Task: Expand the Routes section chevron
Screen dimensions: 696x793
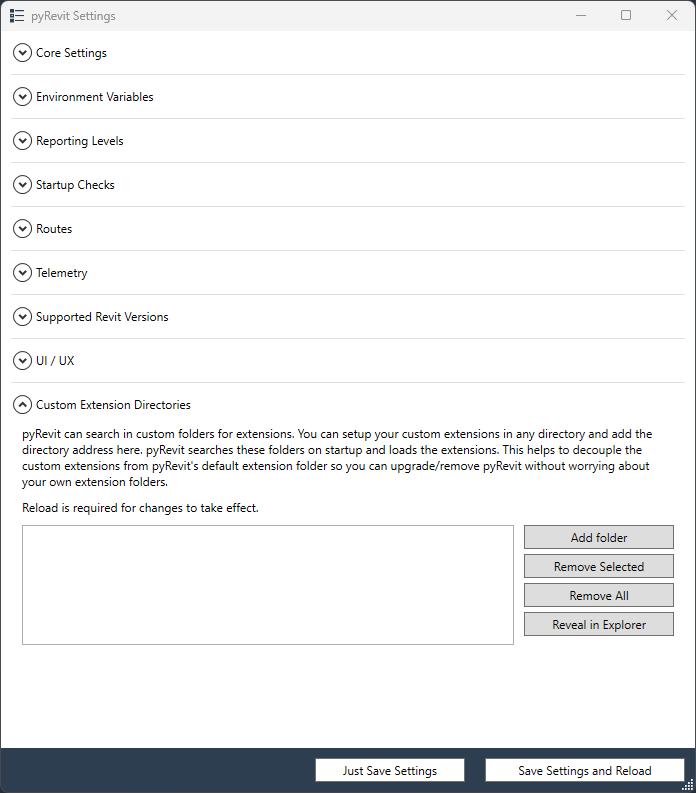Action: [22, 229]
